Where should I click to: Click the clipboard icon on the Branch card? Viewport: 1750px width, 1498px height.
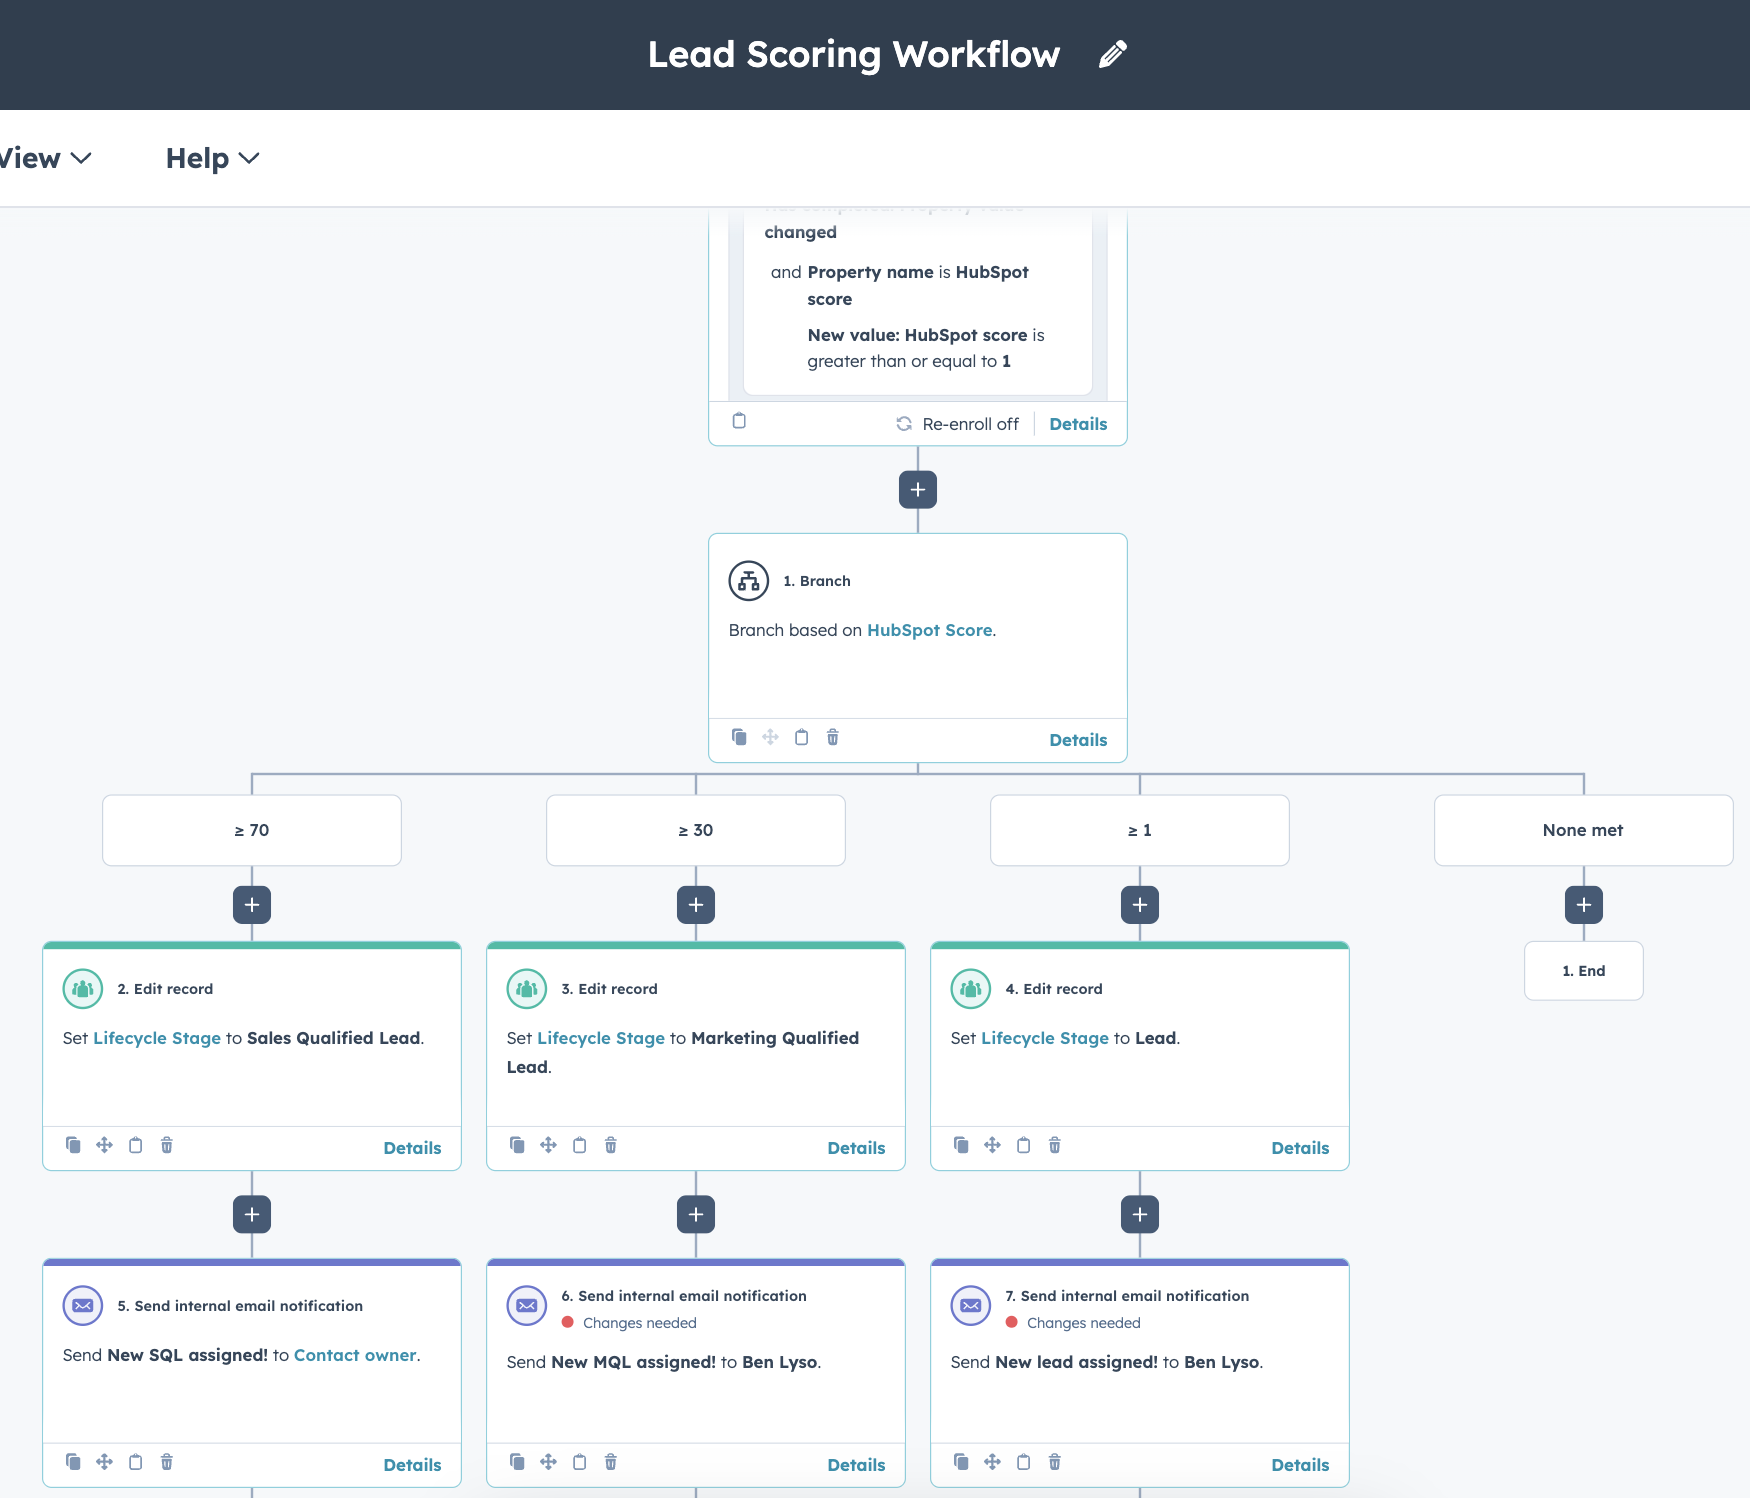point(801,737)
